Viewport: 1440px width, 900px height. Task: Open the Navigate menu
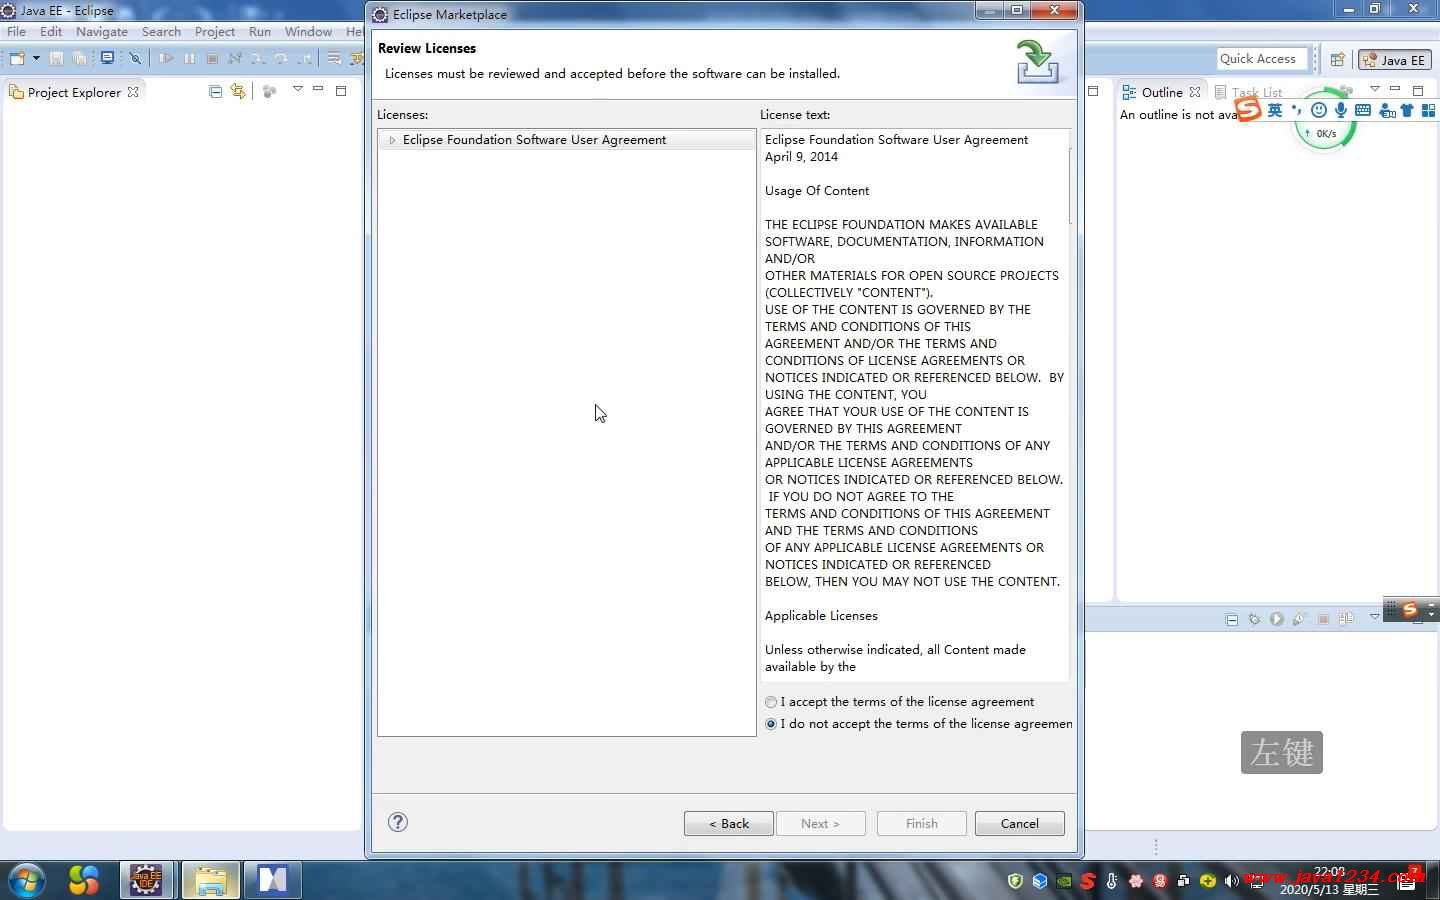(101, 31)
